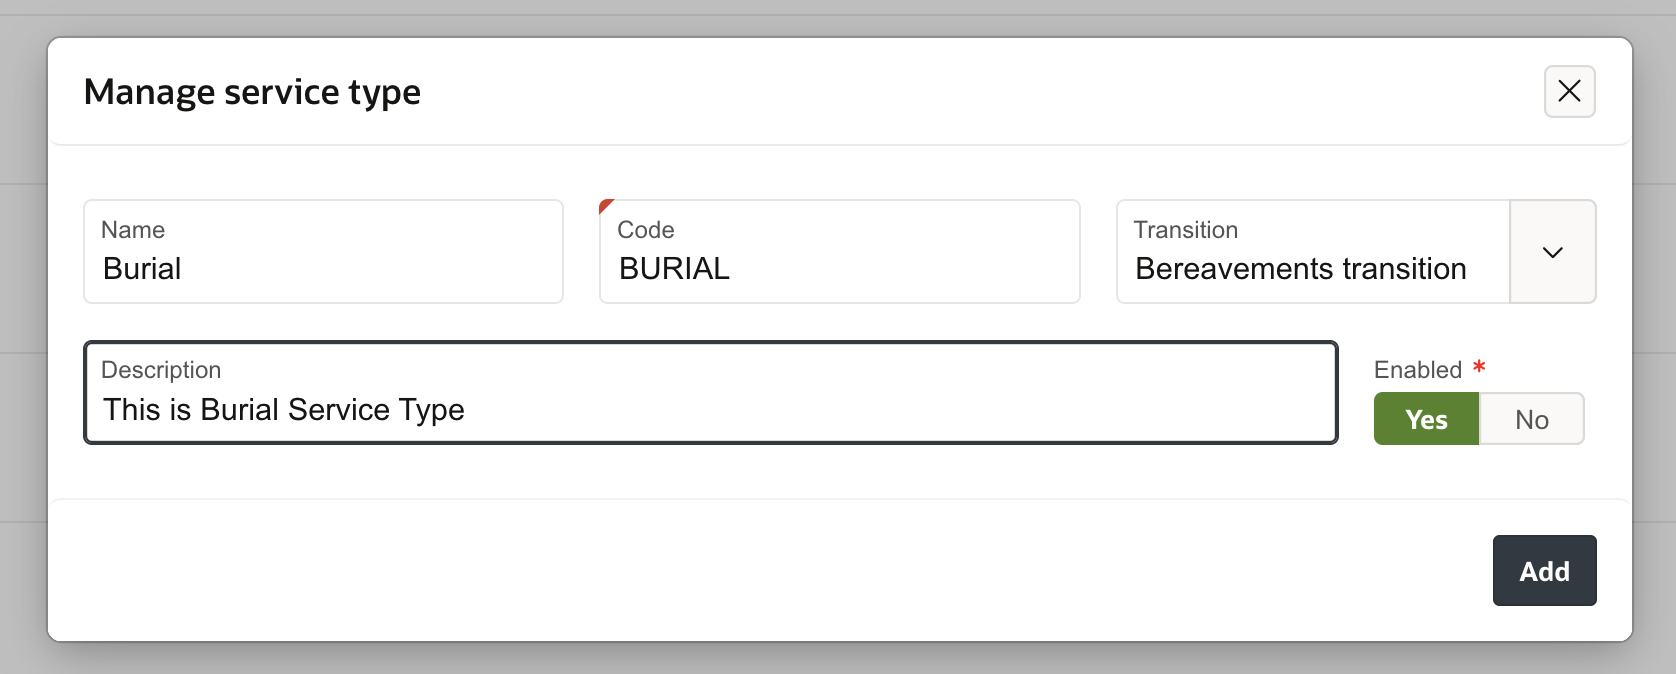Click the required field marker on Code
Viewport: 1676px width, 674px height.
[606, 204]
